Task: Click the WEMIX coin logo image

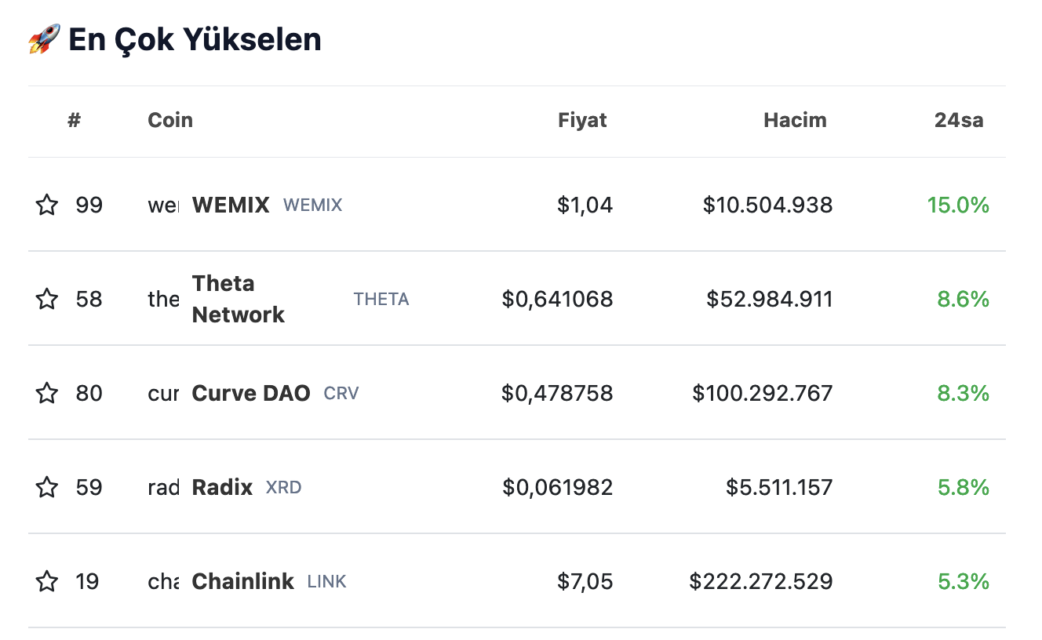Action: click(163, 205)
